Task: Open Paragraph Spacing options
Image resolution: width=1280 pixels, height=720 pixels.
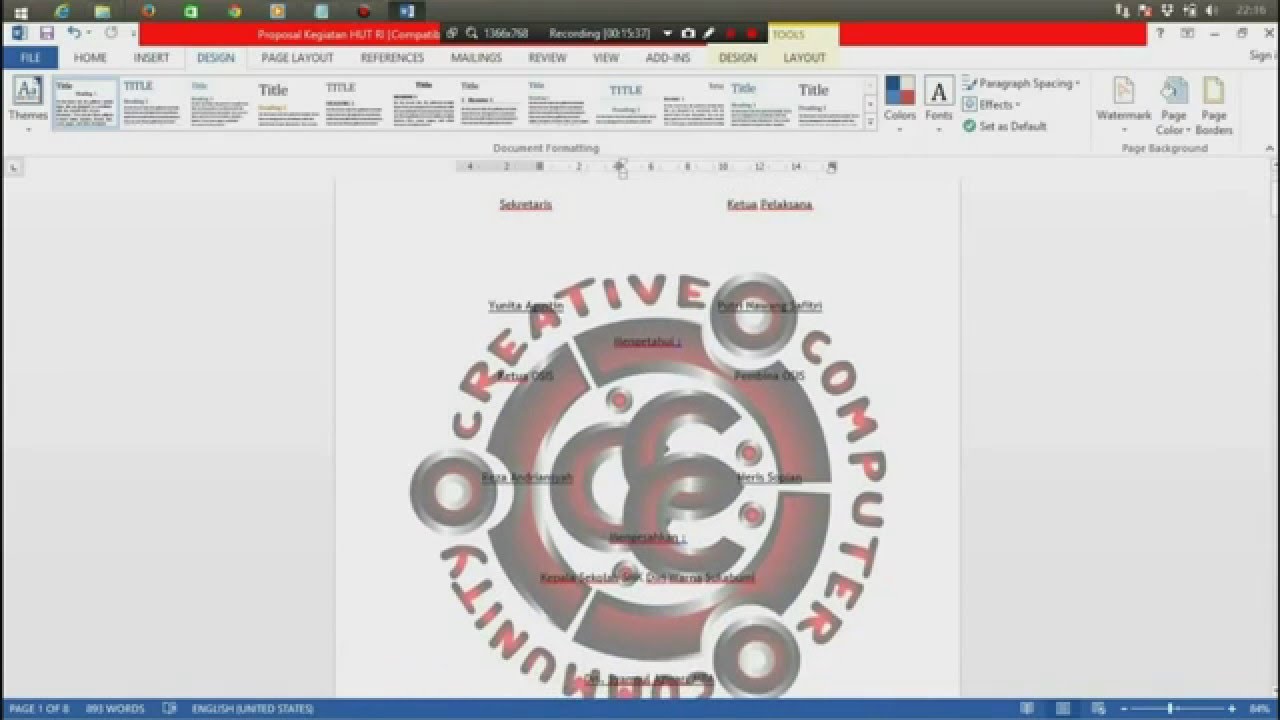Action: tap(1021, 84)
